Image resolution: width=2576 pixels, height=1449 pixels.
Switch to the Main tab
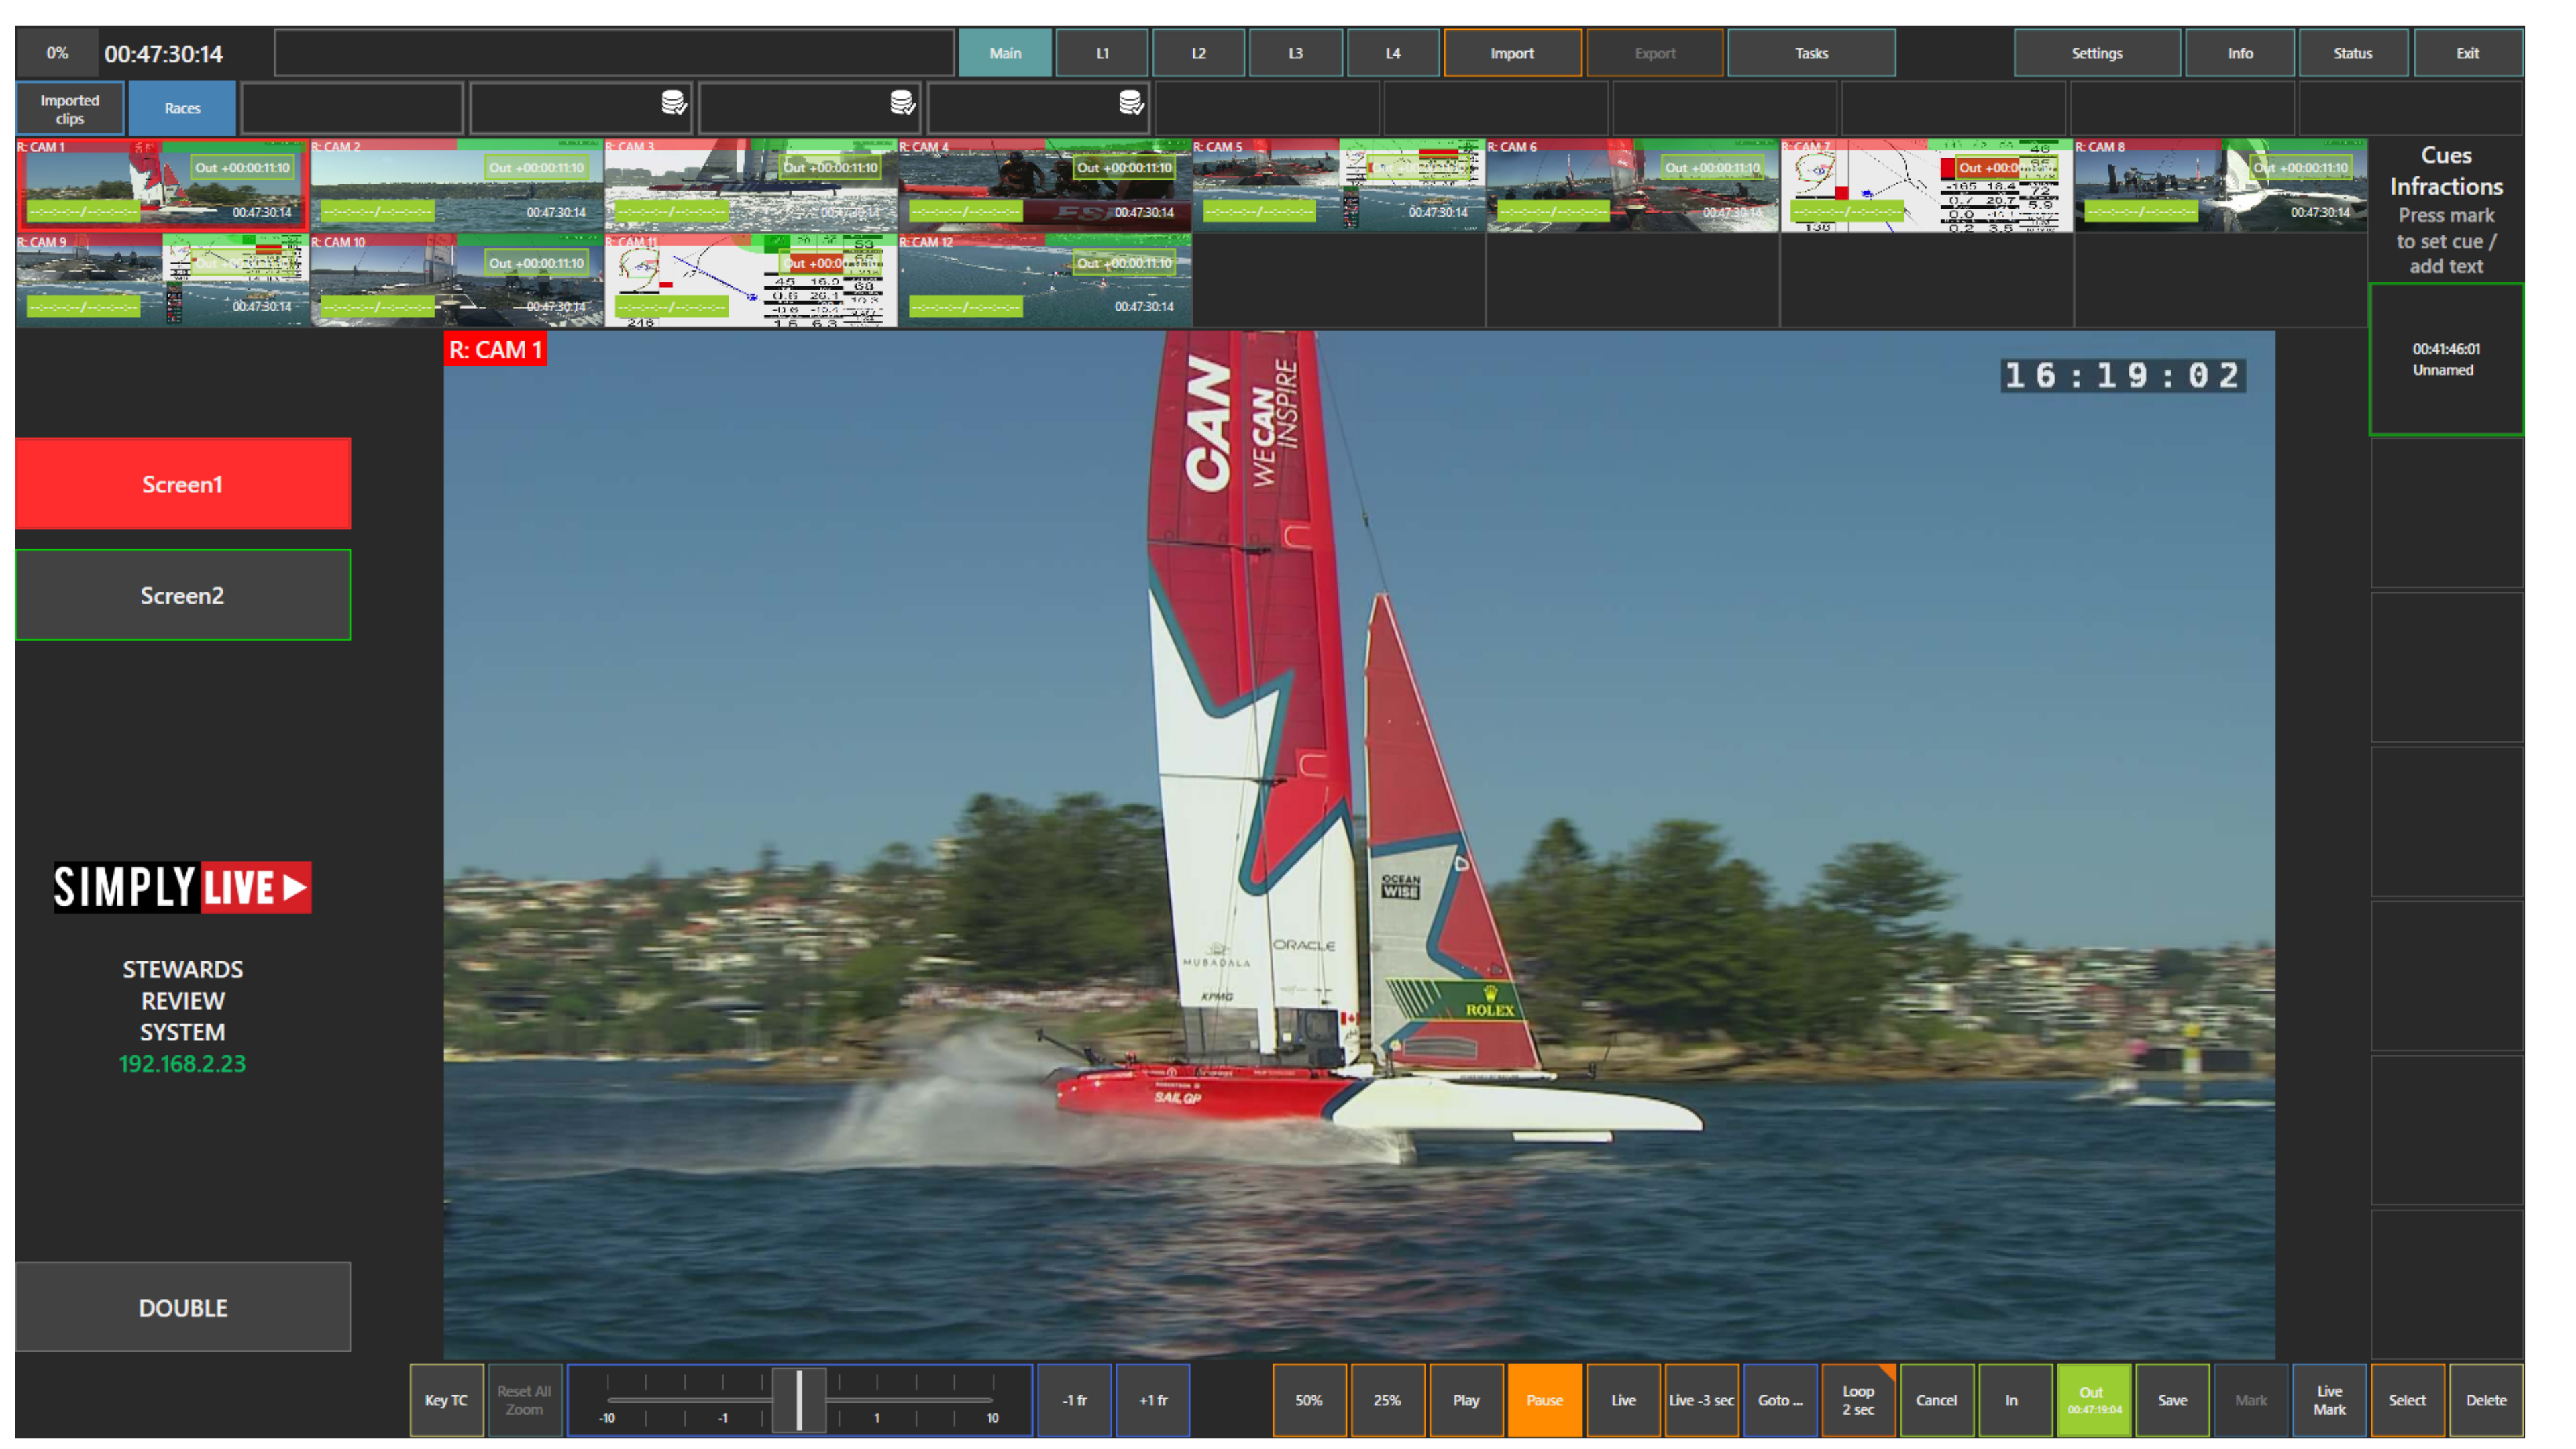pyautogui.click(x=1005, y=53)
